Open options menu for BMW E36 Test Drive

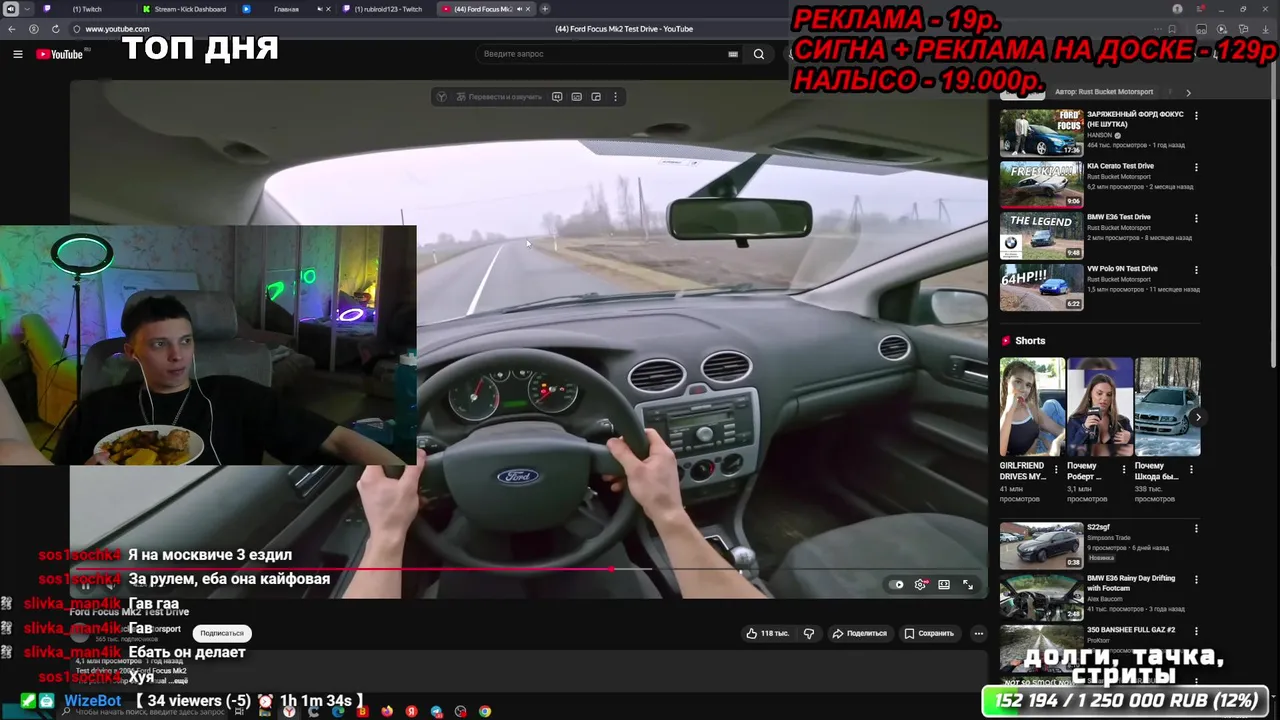(x=1196, y=218)
